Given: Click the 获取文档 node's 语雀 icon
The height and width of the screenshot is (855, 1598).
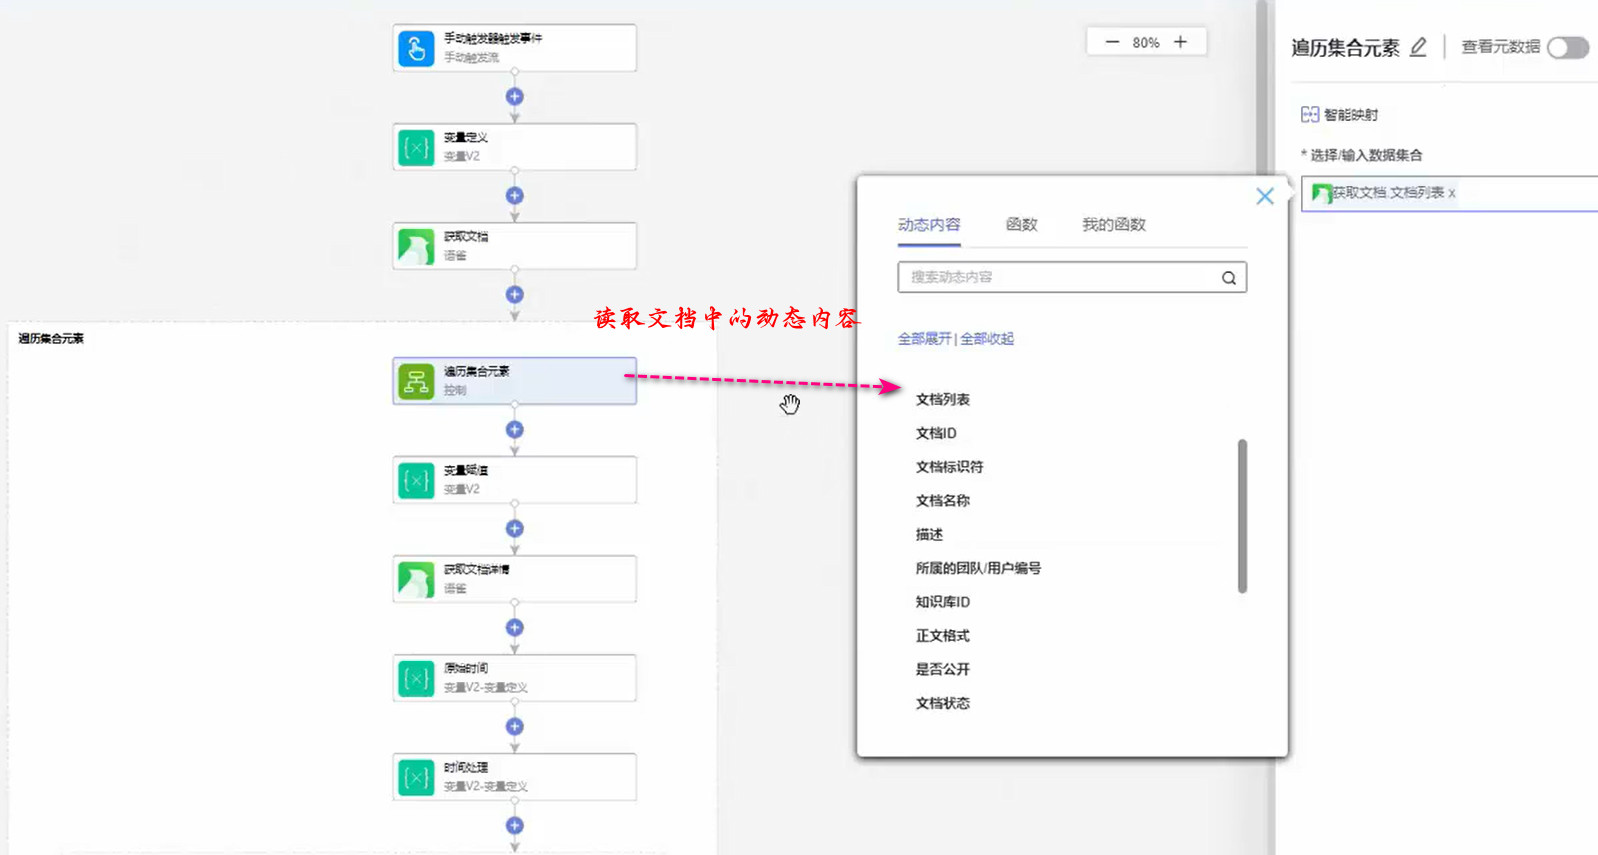Looking at the screenshot, I should pos(416,246).
